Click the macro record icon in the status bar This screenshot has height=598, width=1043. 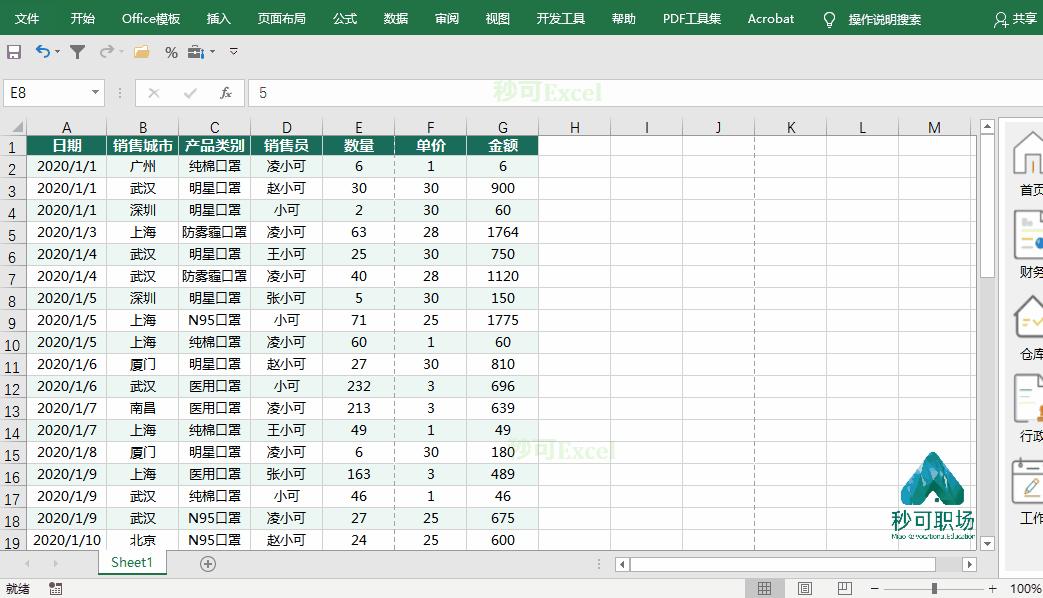[x=54, y=588]
